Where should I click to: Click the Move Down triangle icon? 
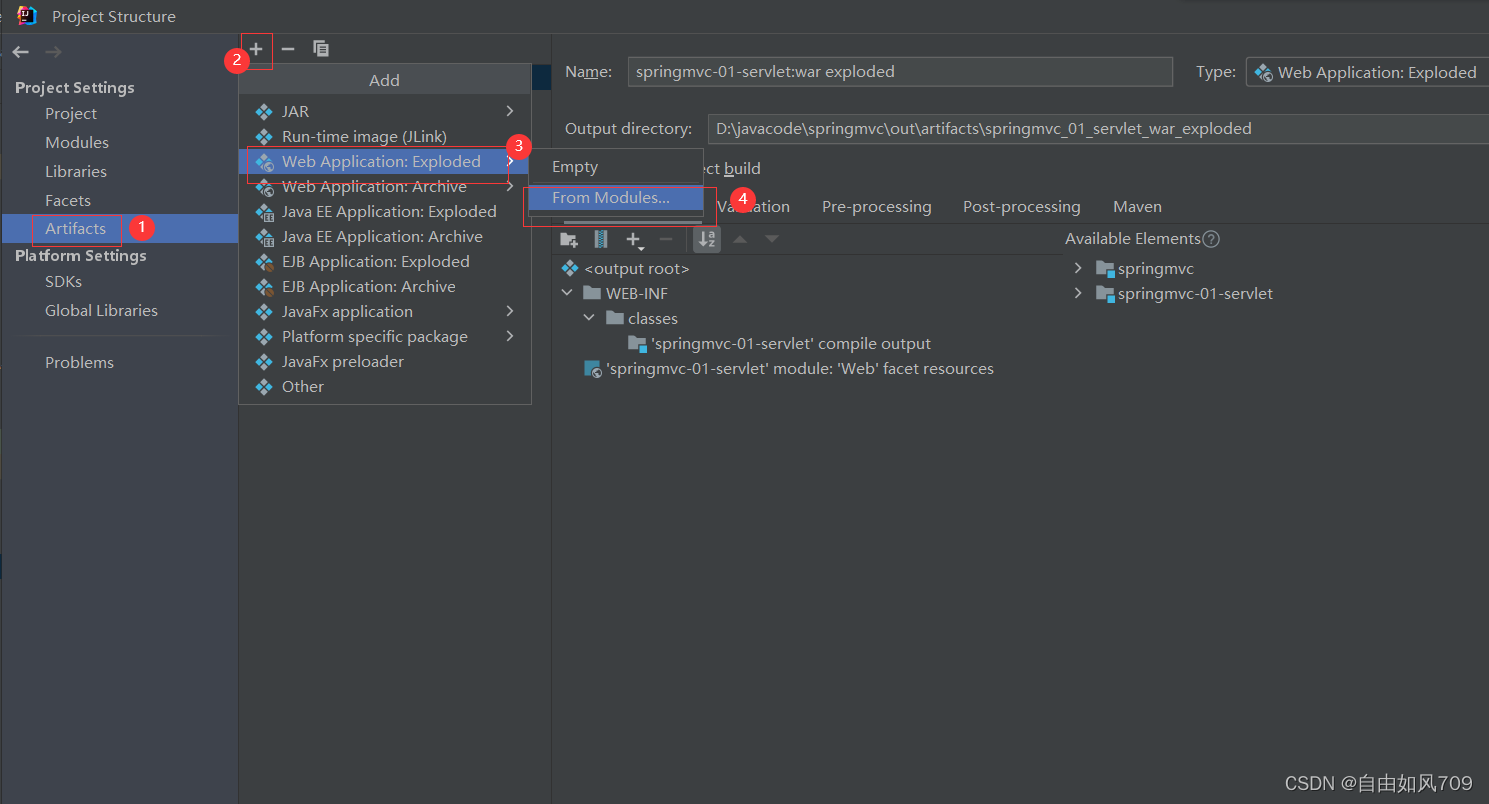click(772, 239)
